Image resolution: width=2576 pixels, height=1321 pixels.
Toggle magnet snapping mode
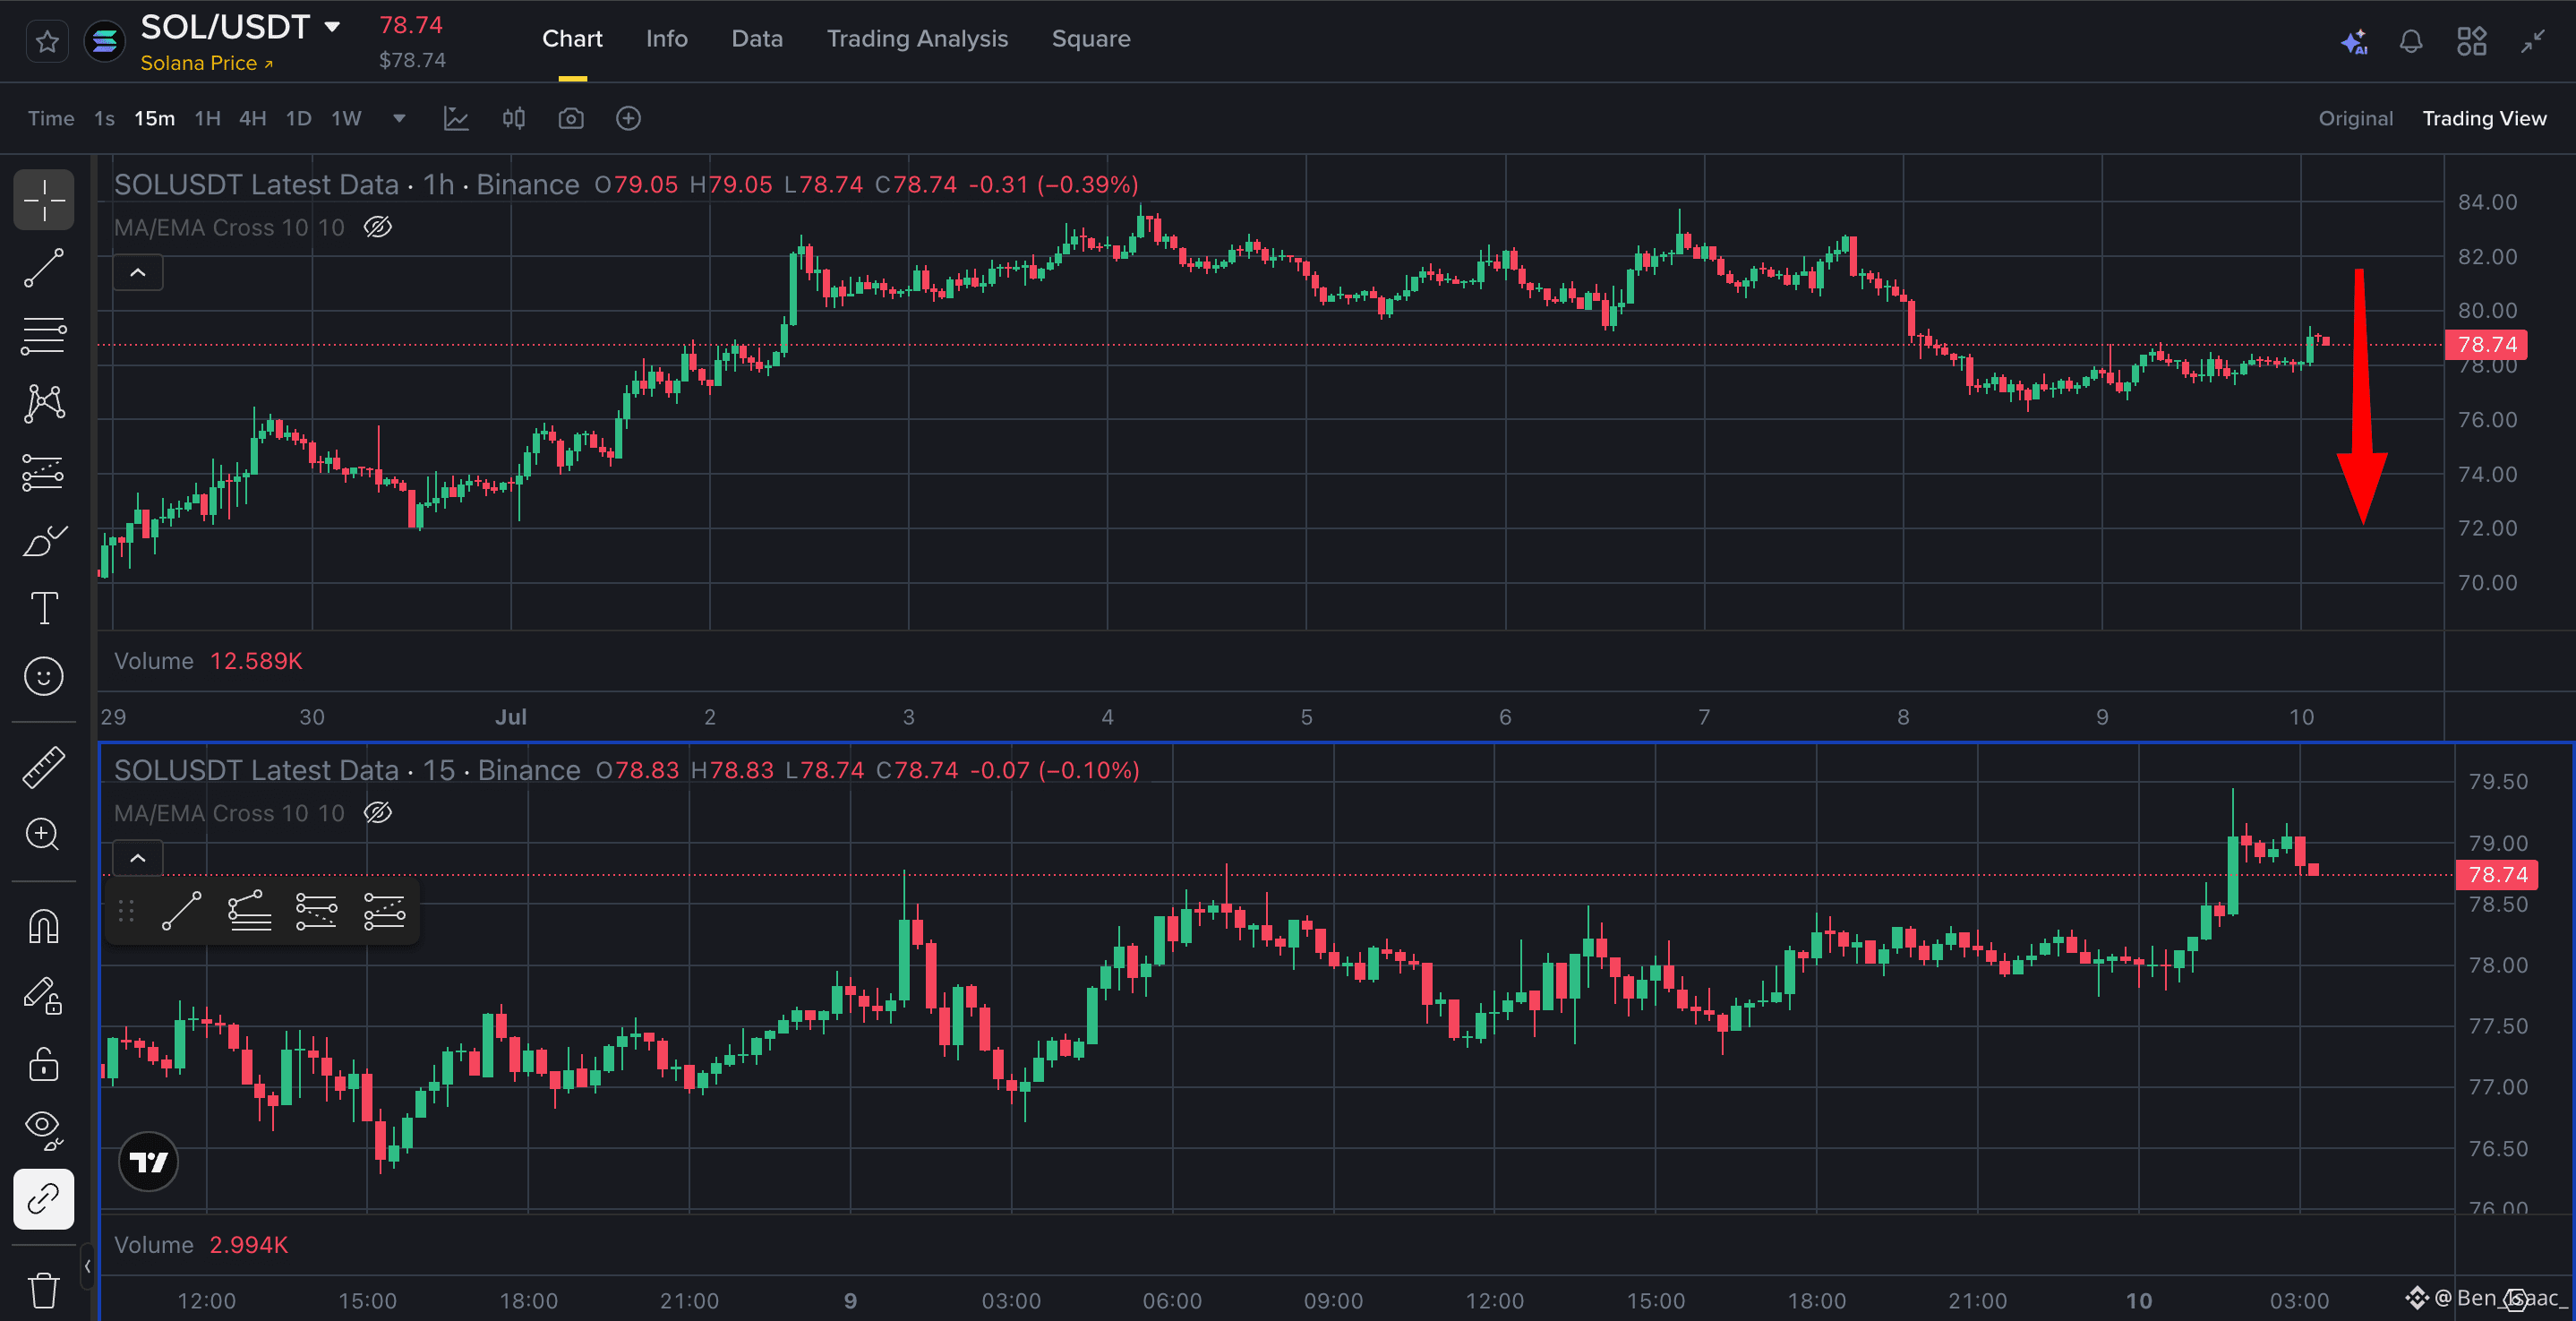44,926
